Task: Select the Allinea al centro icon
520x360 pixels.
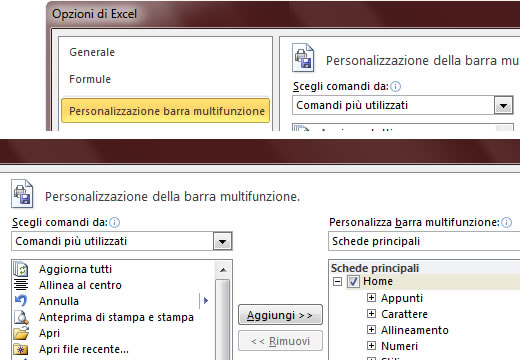Action: click(21, 285)
